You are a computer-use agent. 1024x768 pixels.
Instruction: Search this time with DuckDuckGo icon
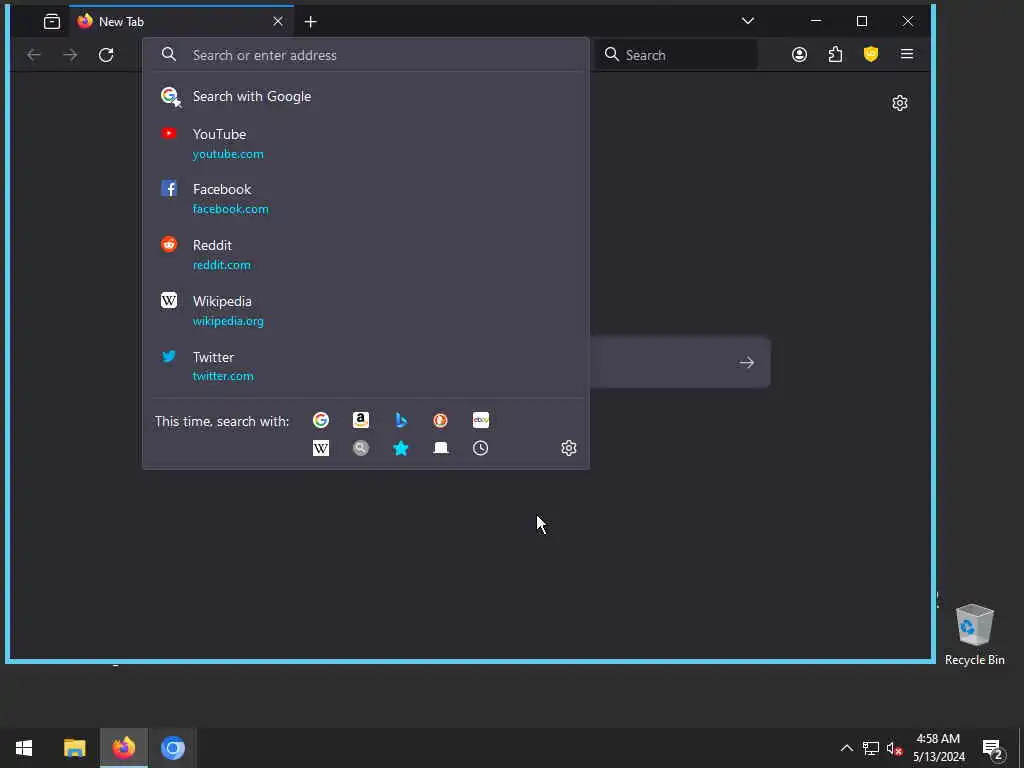441,420
